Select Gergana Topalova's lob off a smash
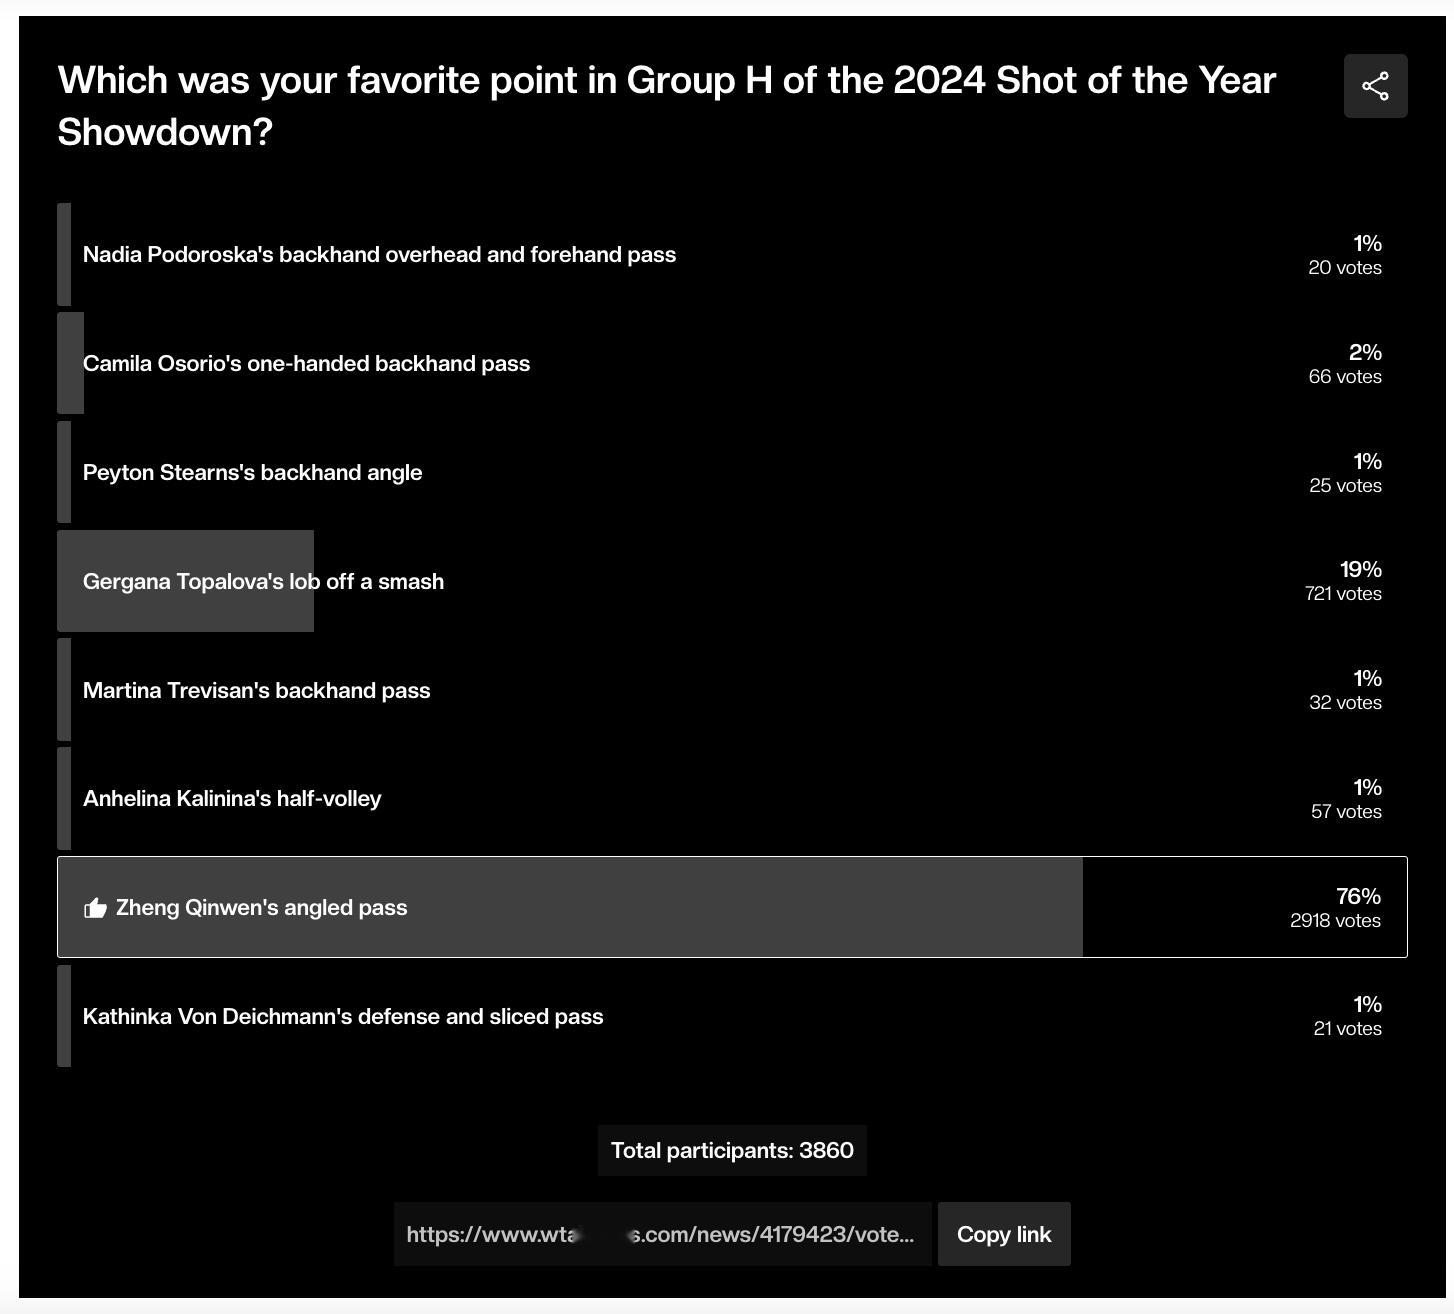Viewport: 1454px width, 1314px height. (732, 581)
